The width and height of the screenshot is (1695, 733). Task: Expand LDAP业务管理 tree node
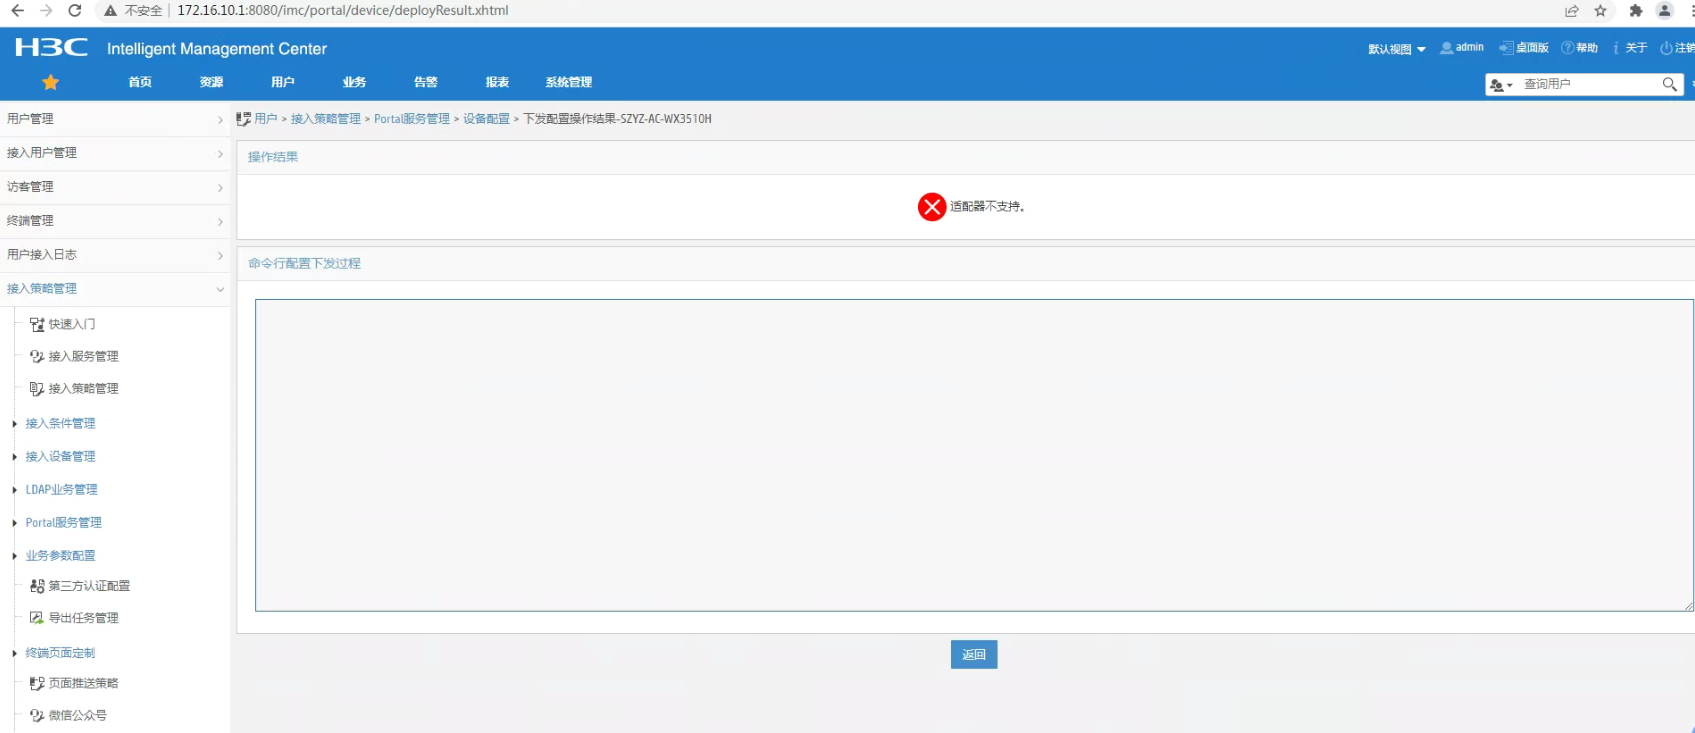14,490
